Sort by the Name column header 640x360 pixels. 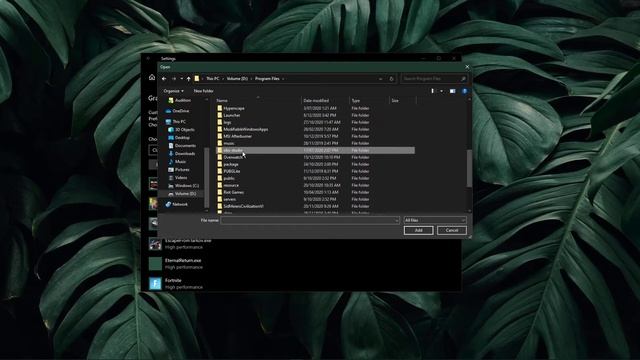[x=258, y=100]
